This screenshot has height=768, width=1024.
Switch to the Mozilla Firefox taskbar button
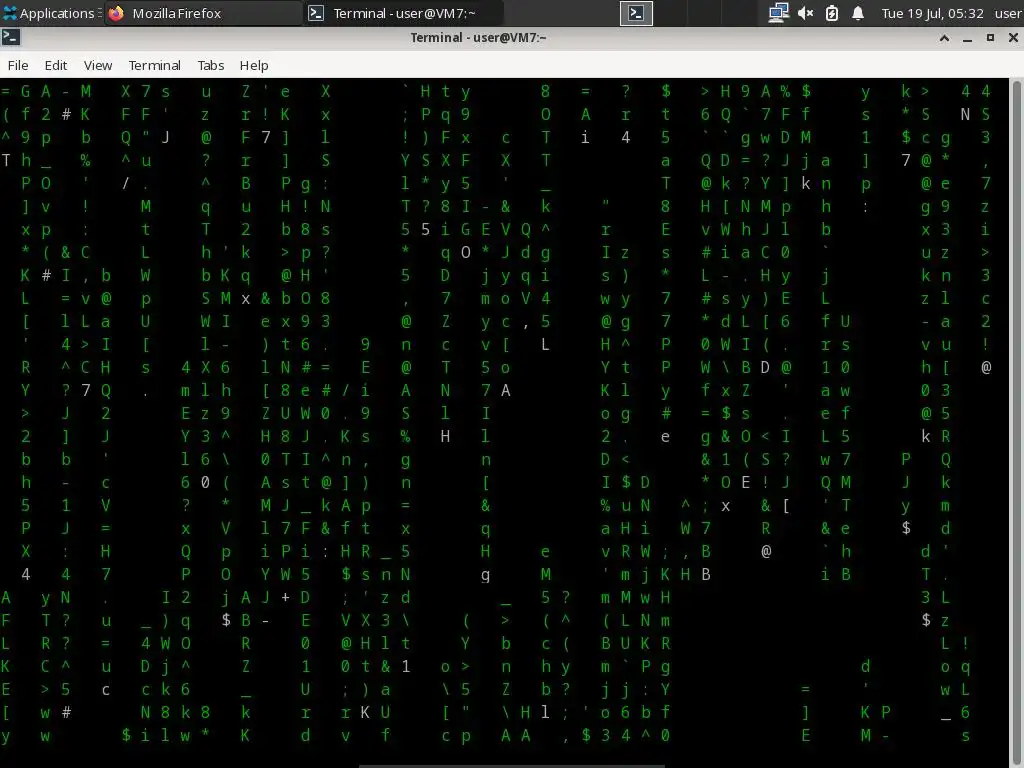coord(202,13)
